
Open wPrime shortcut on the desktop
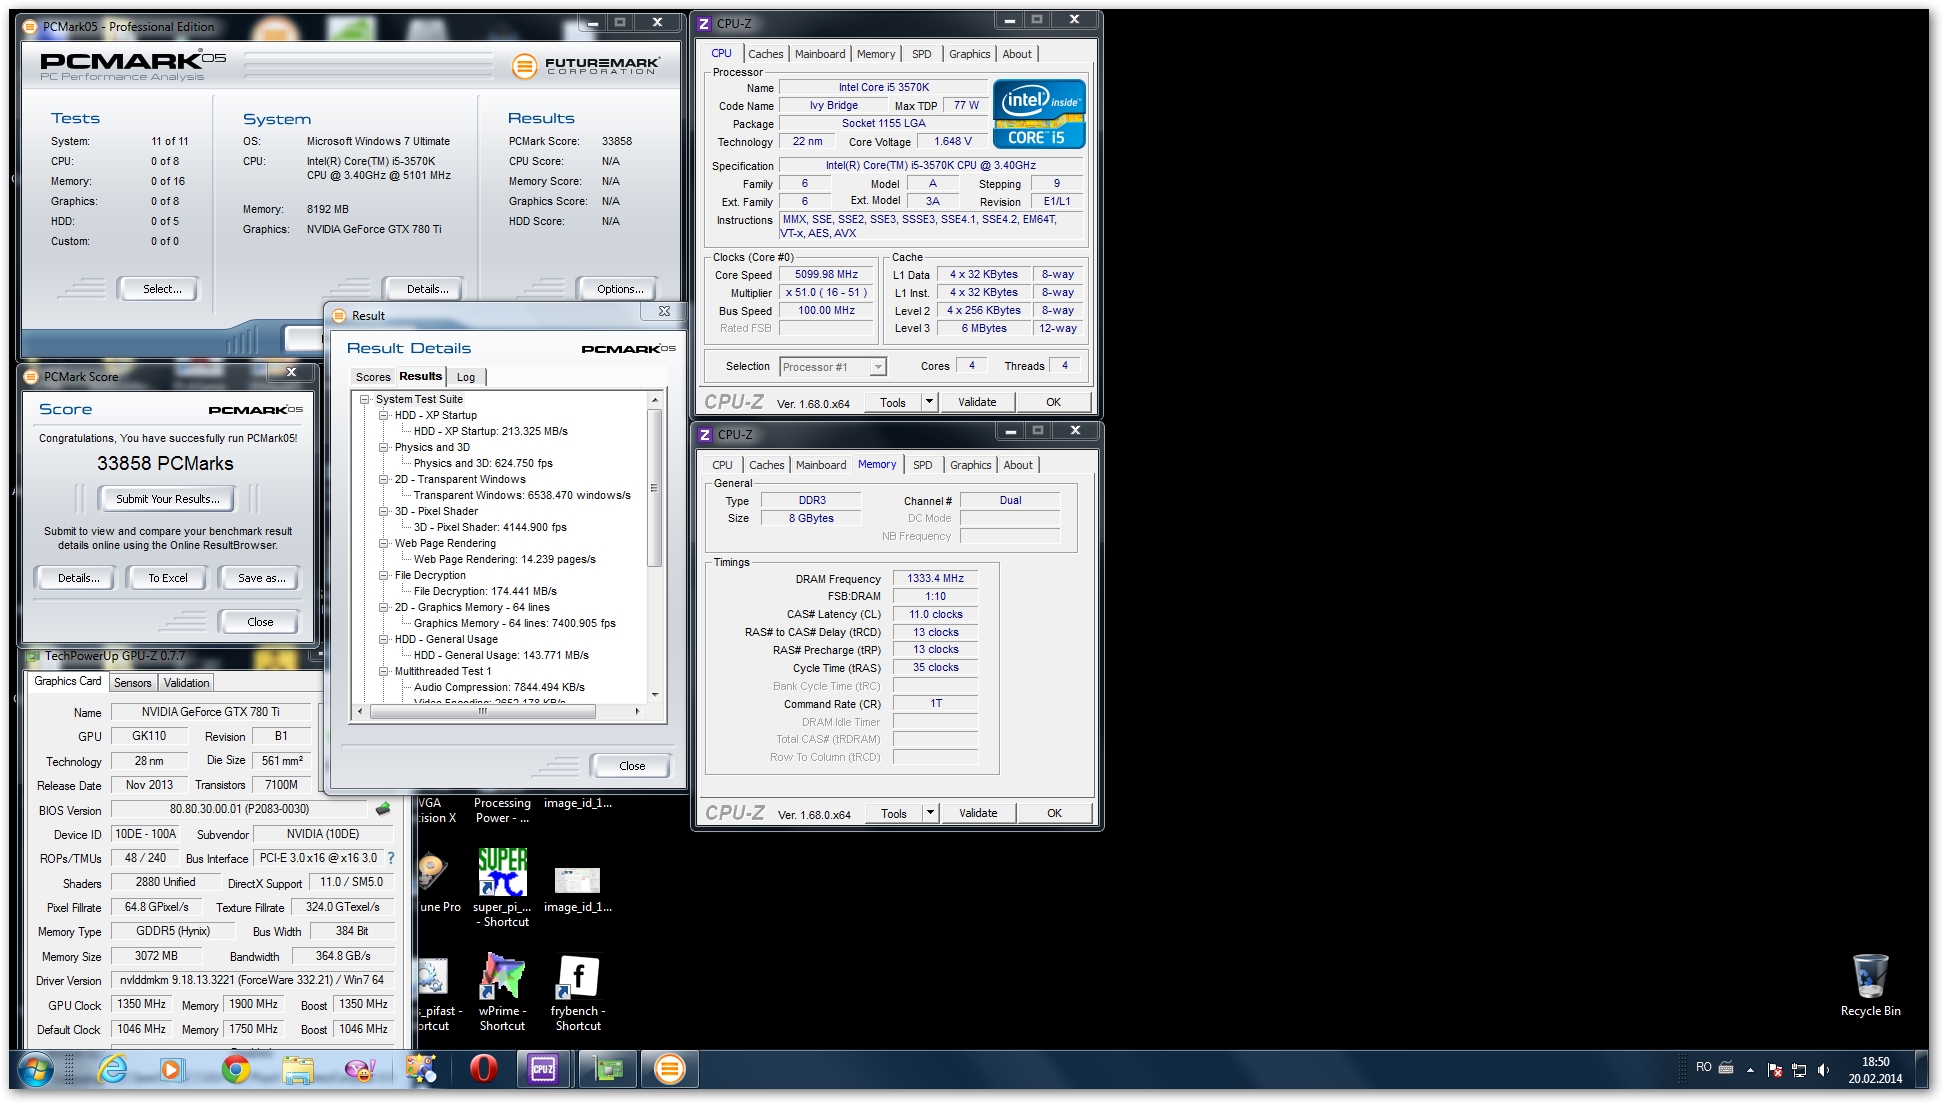pos(502,992)
